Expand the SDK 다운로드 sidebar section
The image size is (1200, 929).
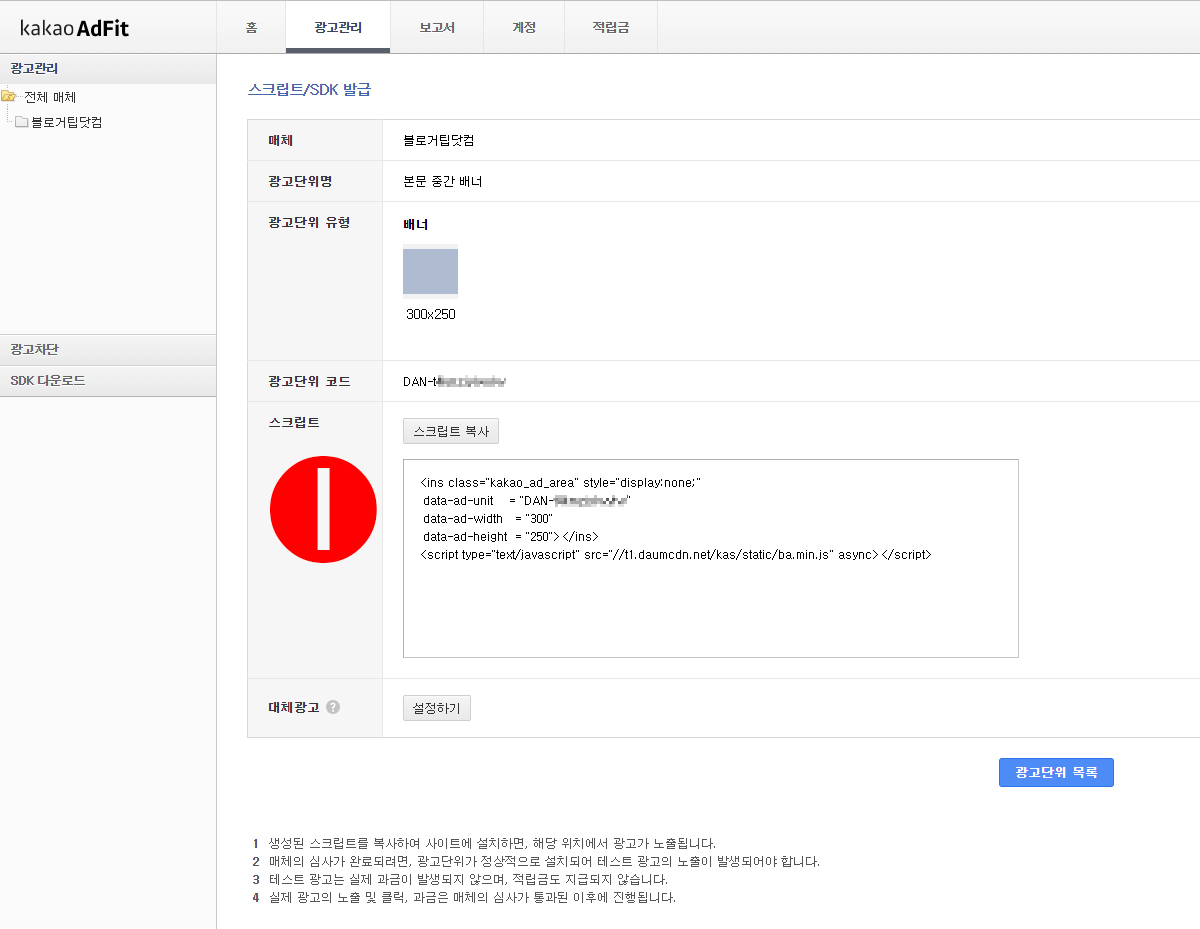tap(108, 381)
